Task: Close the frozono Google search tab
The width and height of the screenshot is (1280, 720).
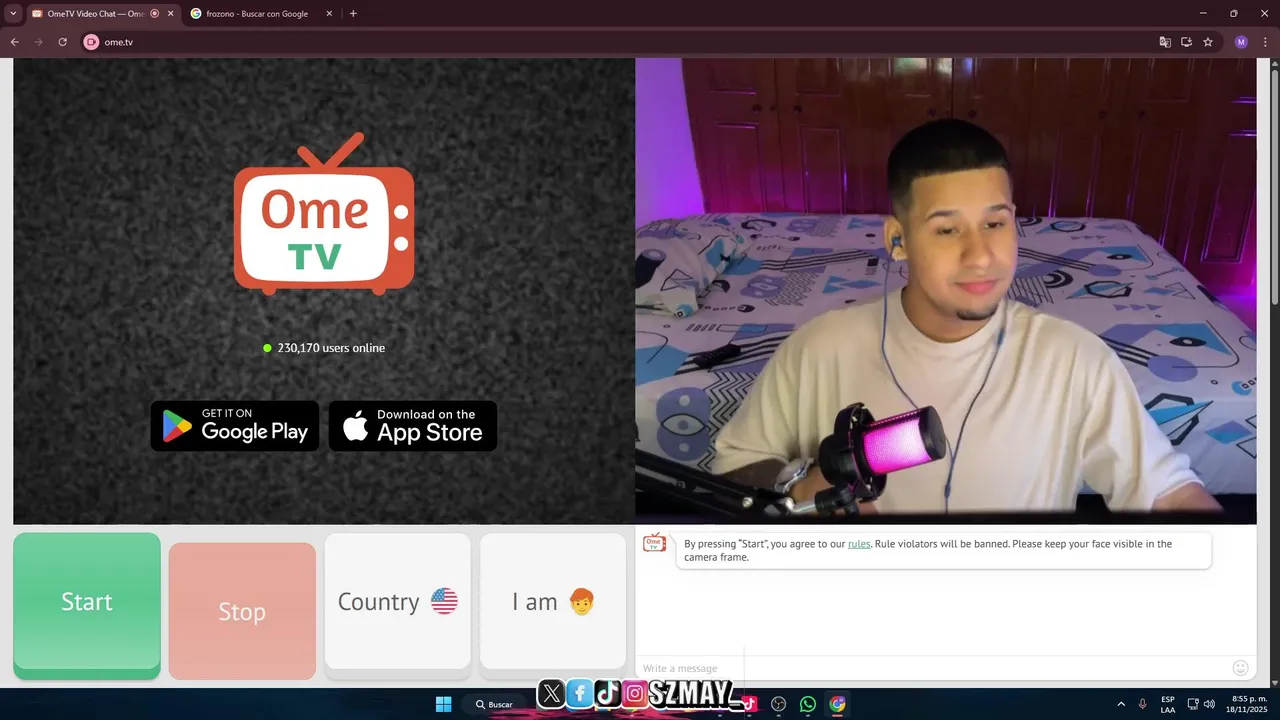Action: pyautogui.click(x=329, y=14)
